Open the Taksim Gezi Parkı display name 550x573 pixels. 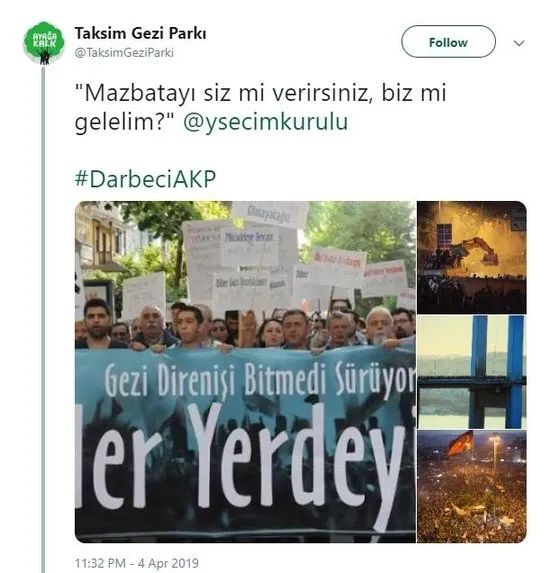click(x=140, y=34)
